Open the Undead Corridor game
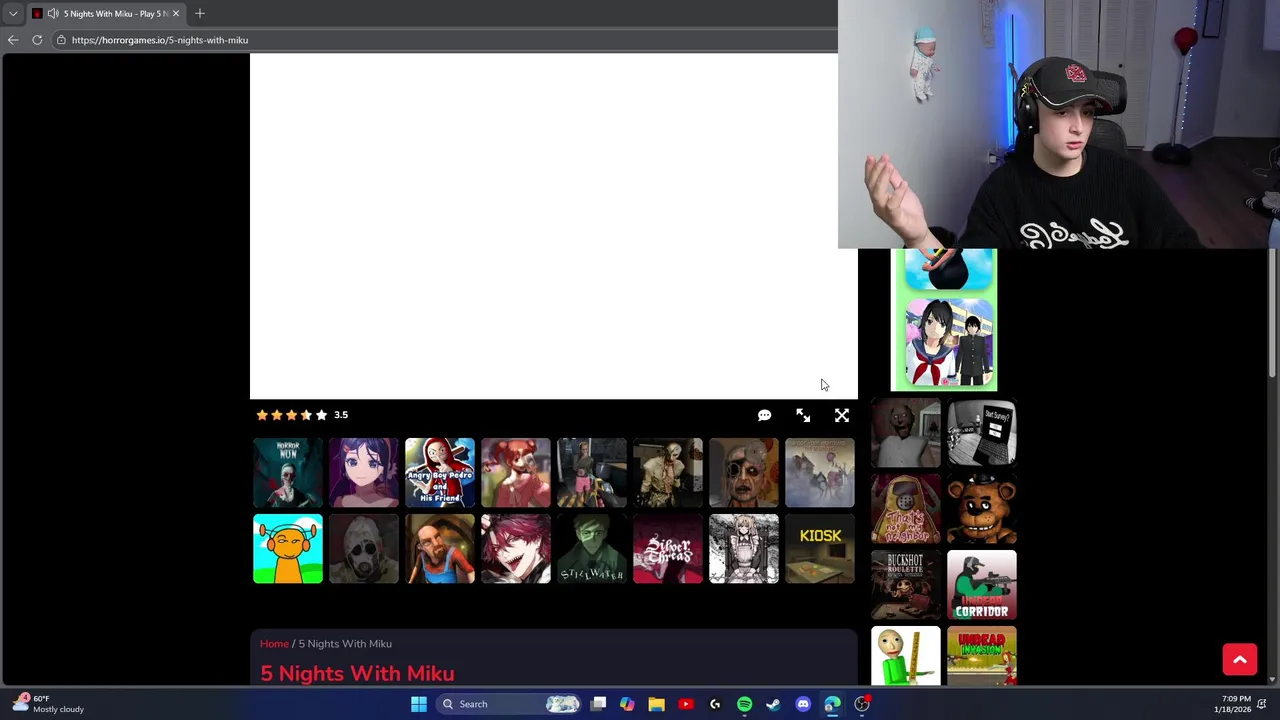The width and height of the screenshot is (1280, 720). (982, 585)
